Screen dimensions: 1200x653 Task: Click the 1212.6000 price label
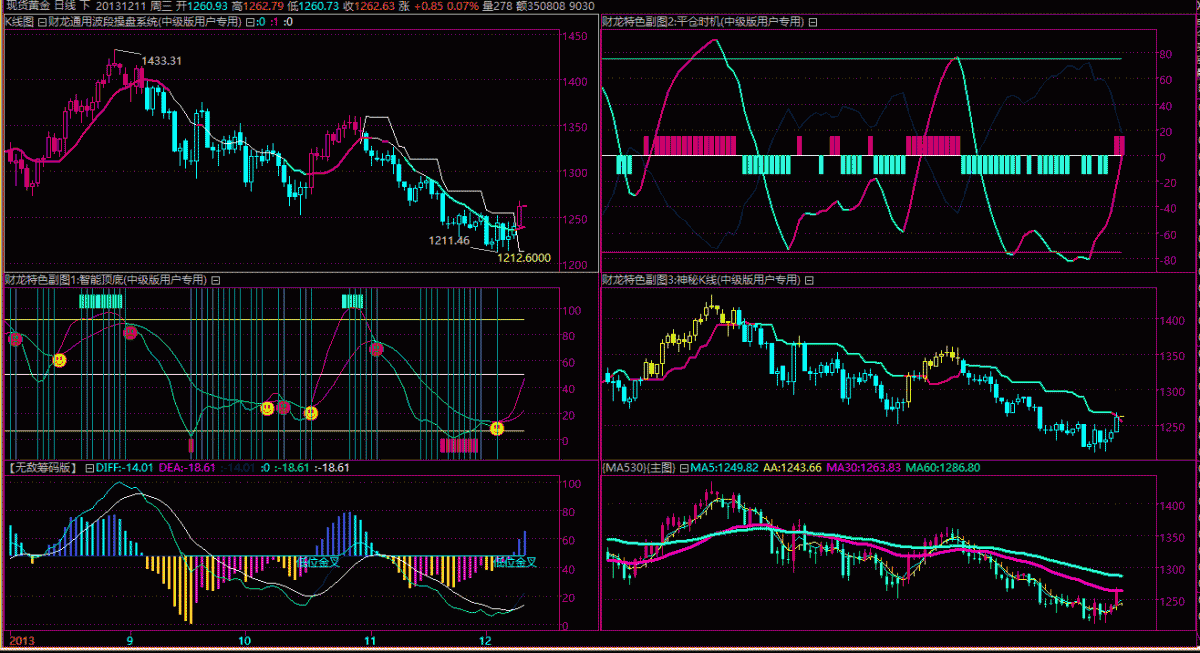point(524,258)
